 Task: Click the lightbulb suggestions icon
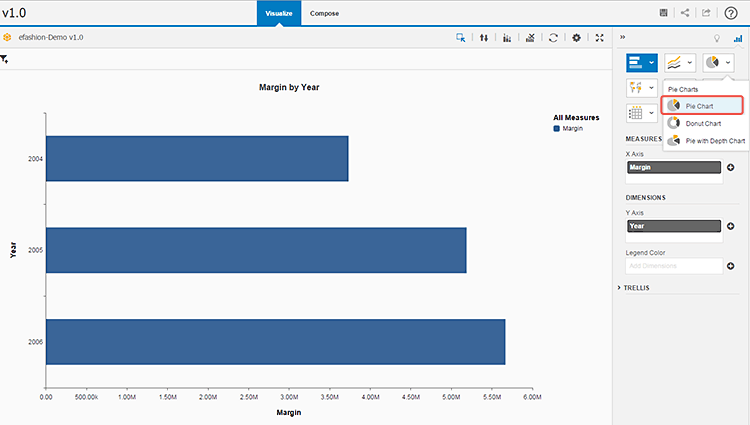pyautogui.click(x=716, y=37)
